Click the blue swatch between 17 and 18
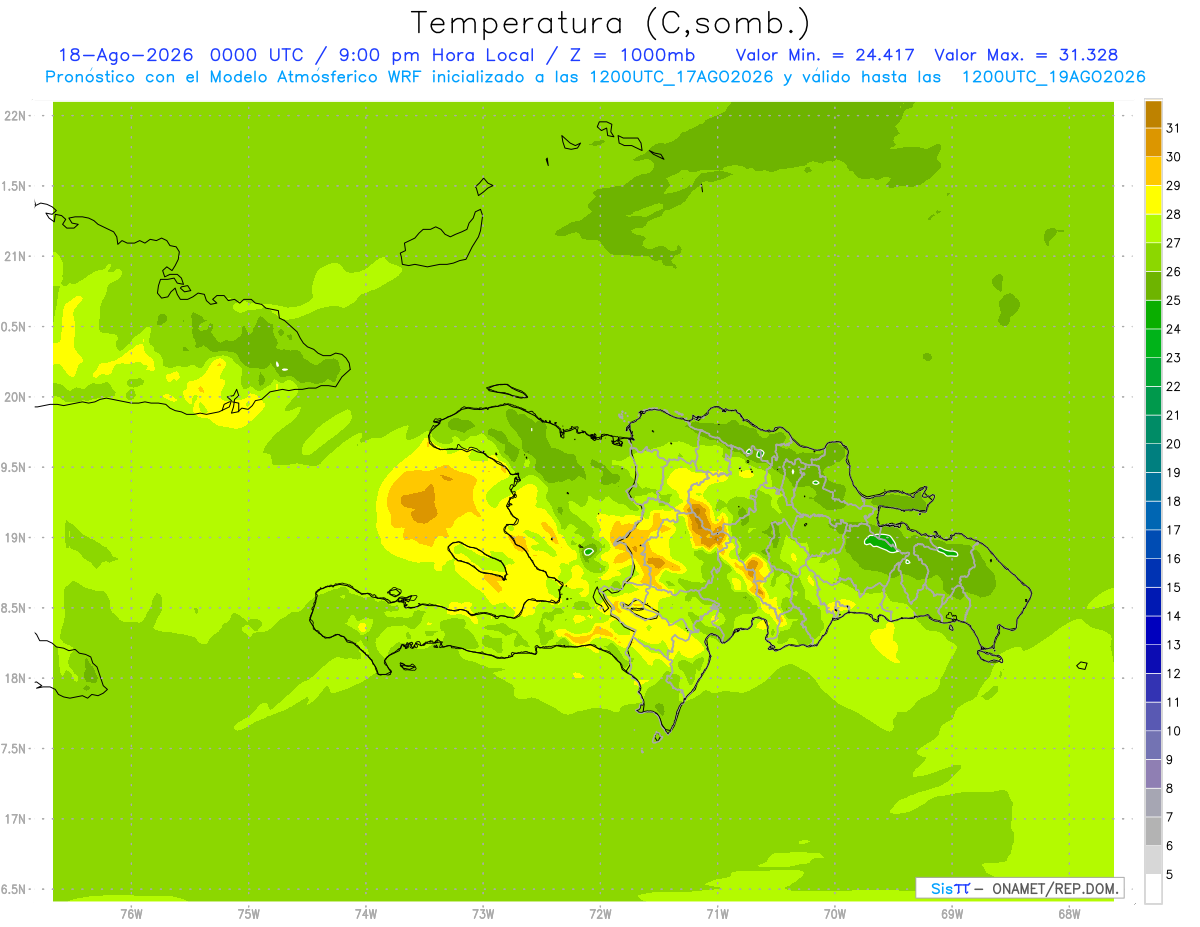Viewport: 1200px width, 927px height. pyautogui.click(x=1153, y=516)
